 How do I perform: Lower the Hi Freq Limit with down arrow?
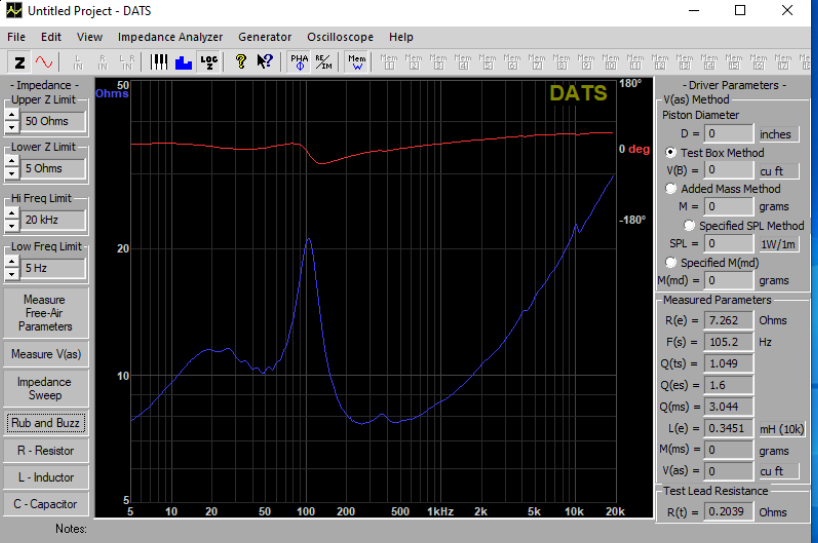[11, 226]
